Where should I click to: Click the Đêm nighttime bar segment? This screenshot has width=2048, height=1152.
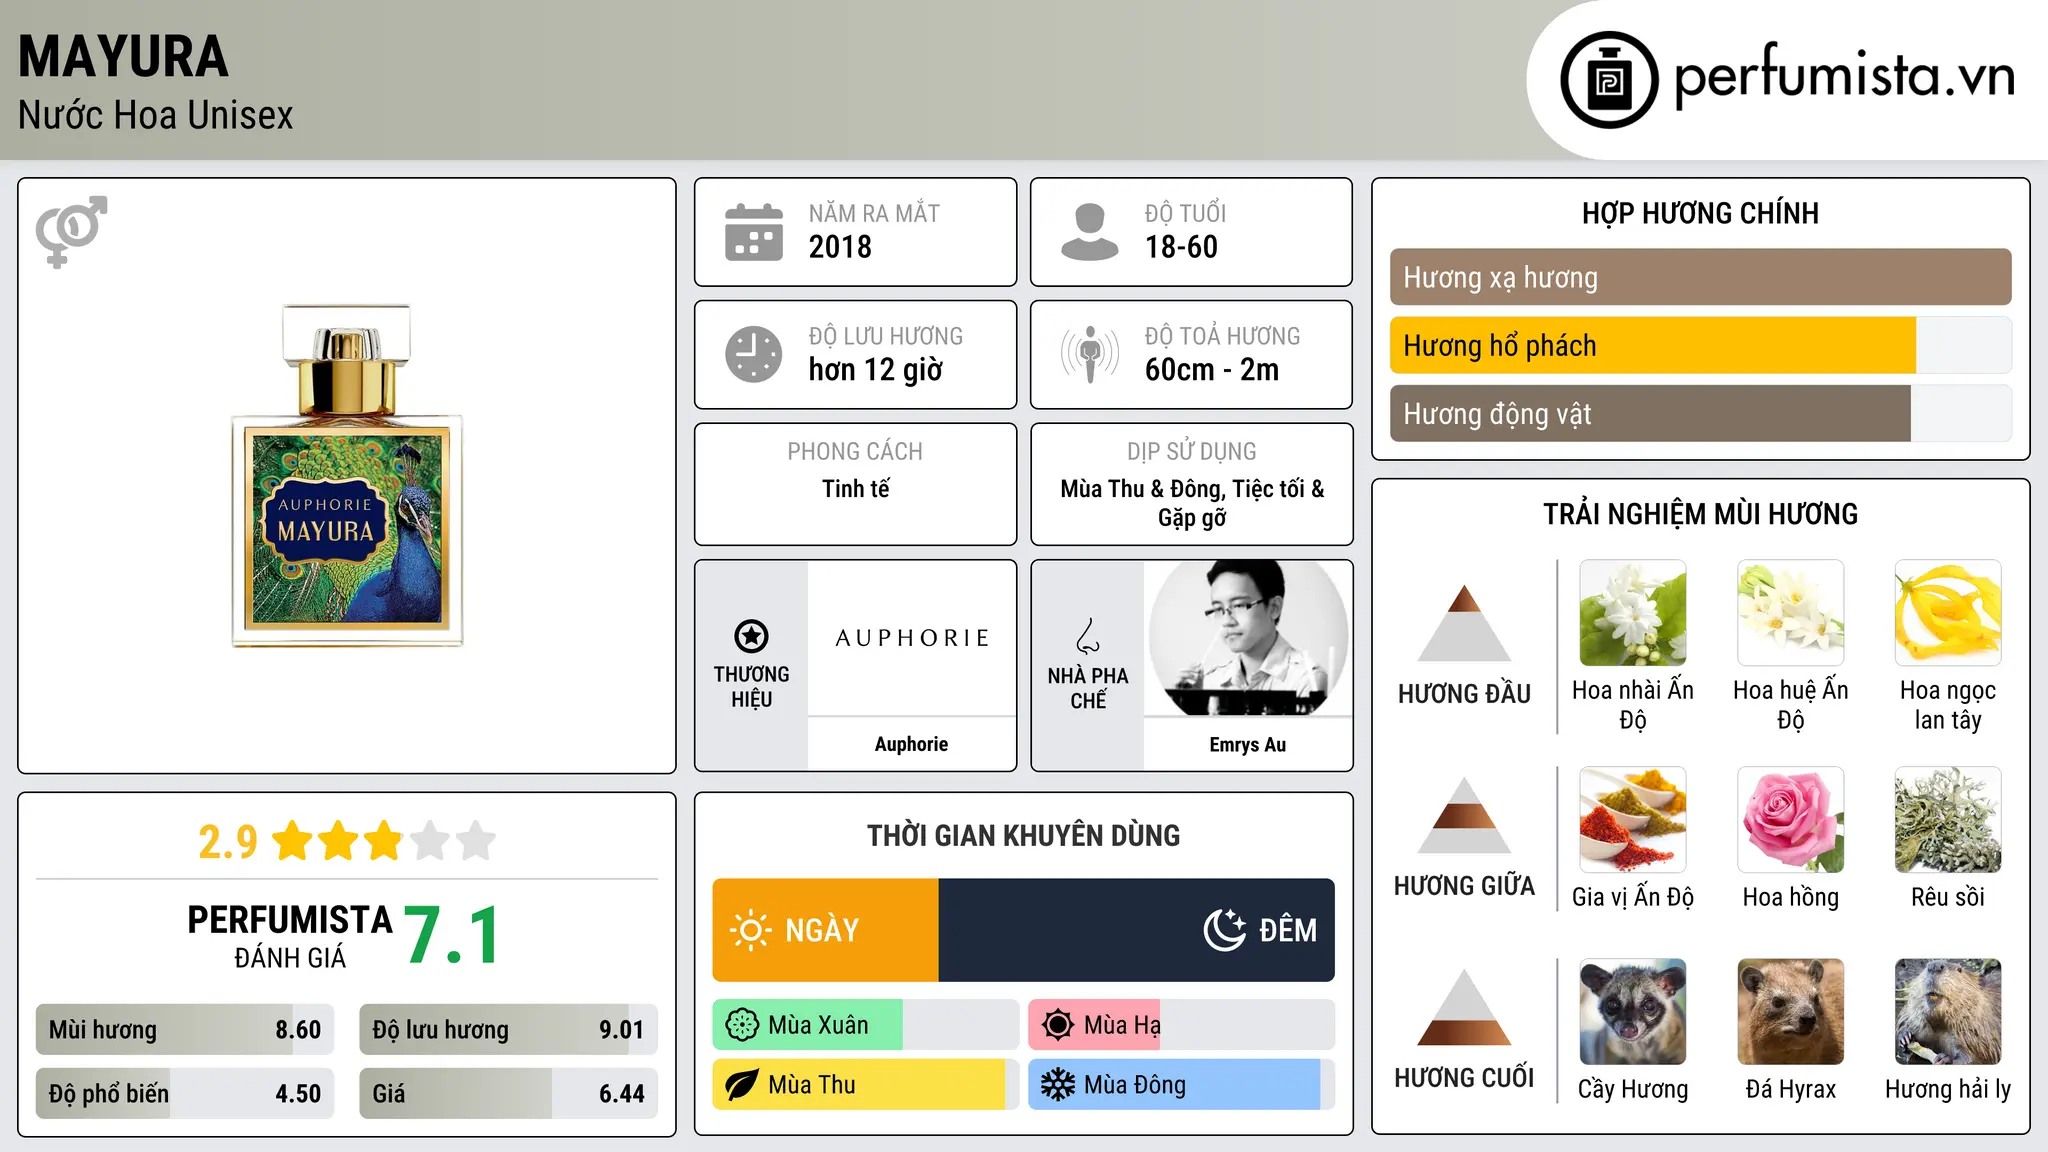[x=1136, y=930]
